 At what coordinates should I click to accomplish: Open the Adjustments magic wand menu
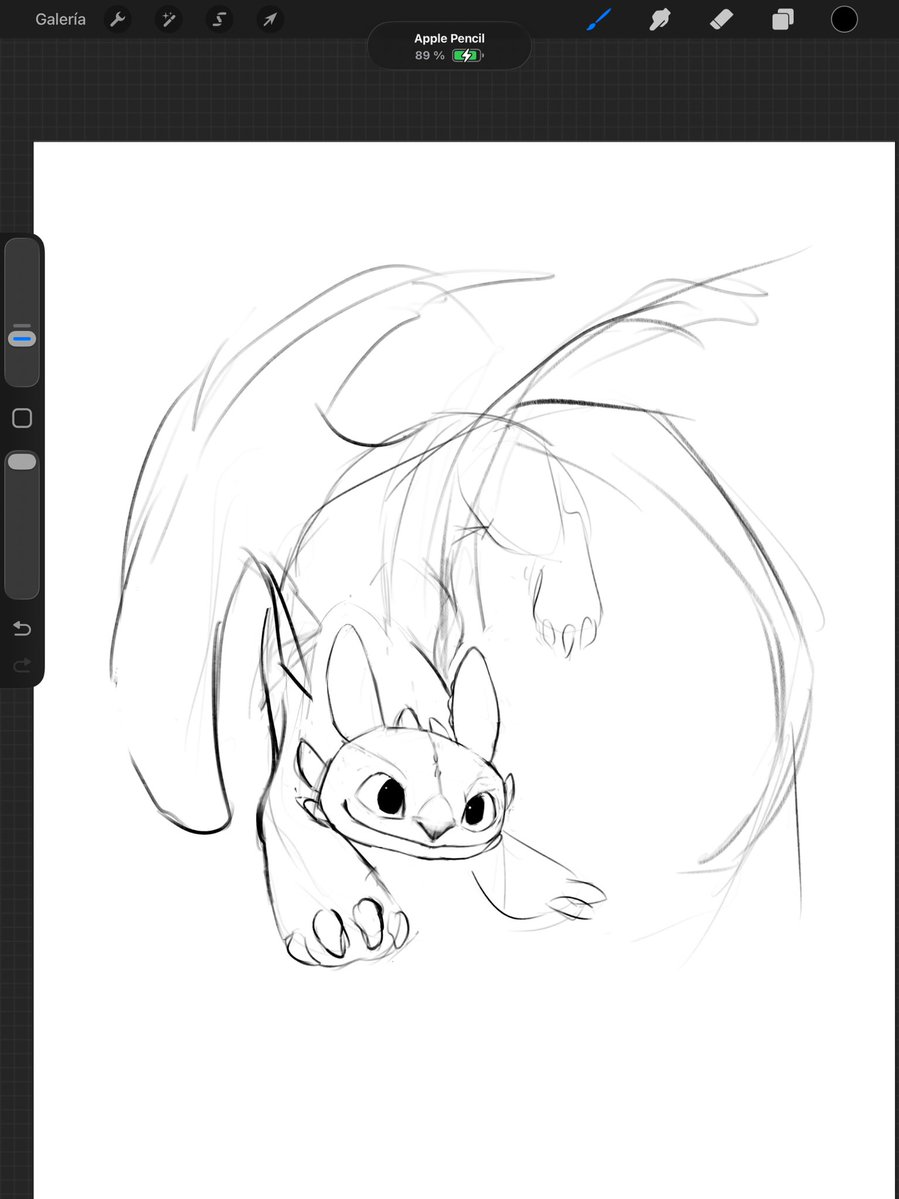pos(168,19)
